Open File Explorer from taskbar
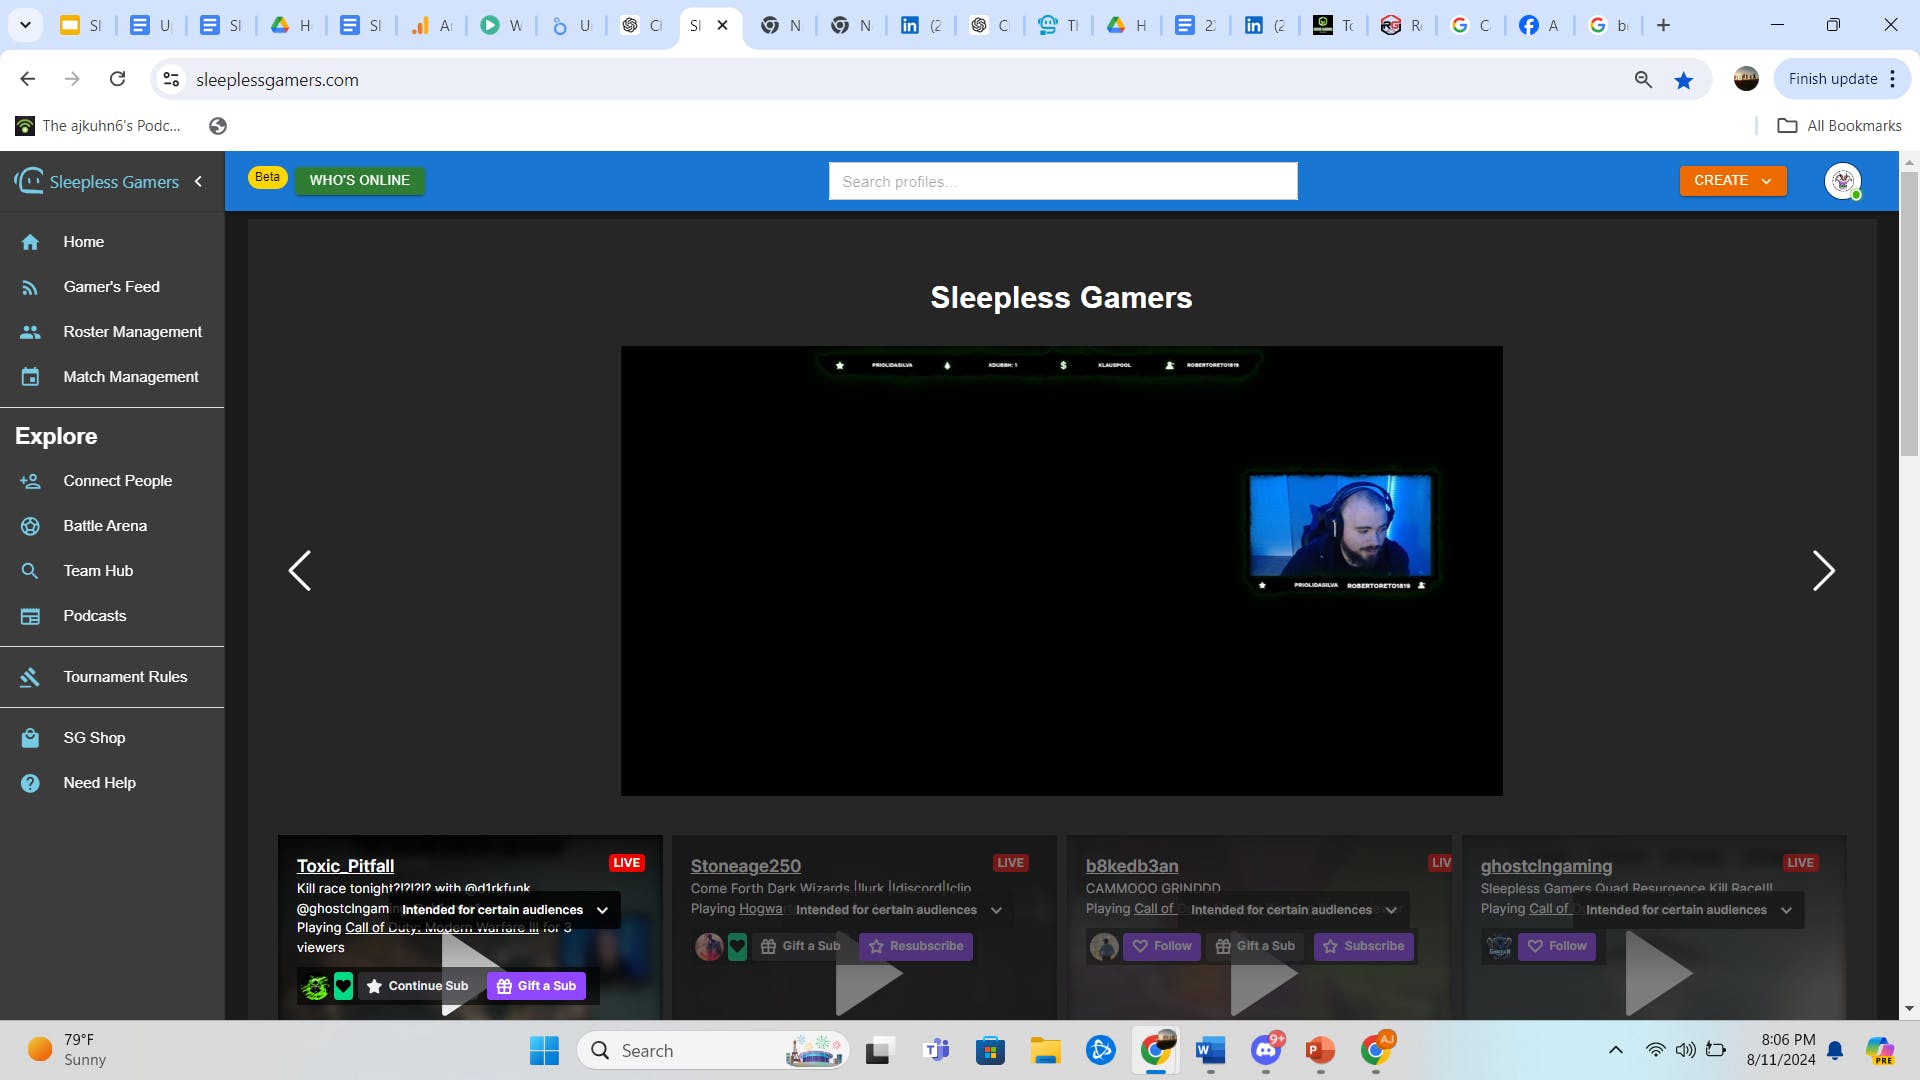 coord(1045,1051)
